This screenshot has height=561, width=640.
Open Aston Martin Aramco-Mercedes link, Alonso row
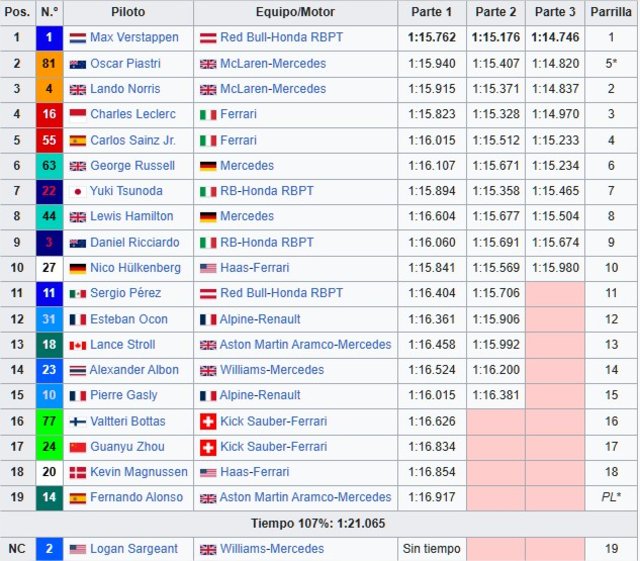point(305,497)
